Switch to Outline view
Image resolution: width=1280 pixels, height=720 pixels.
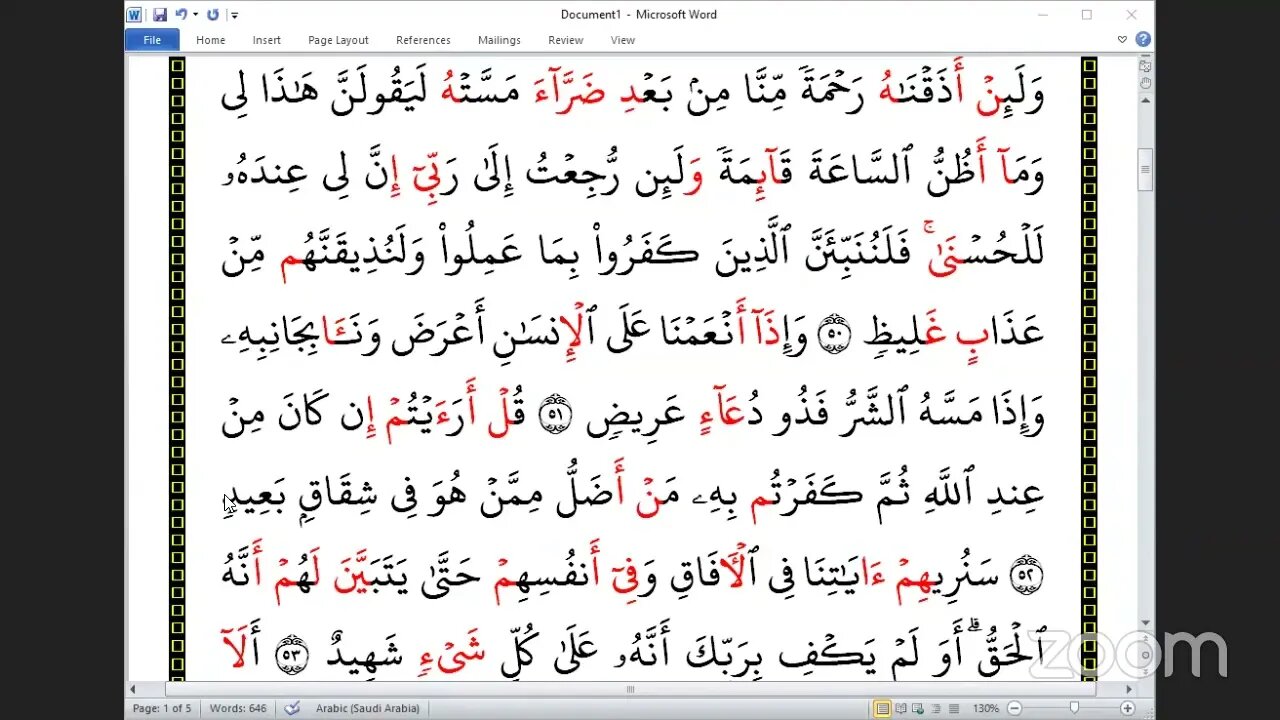(x=936, y=708)
